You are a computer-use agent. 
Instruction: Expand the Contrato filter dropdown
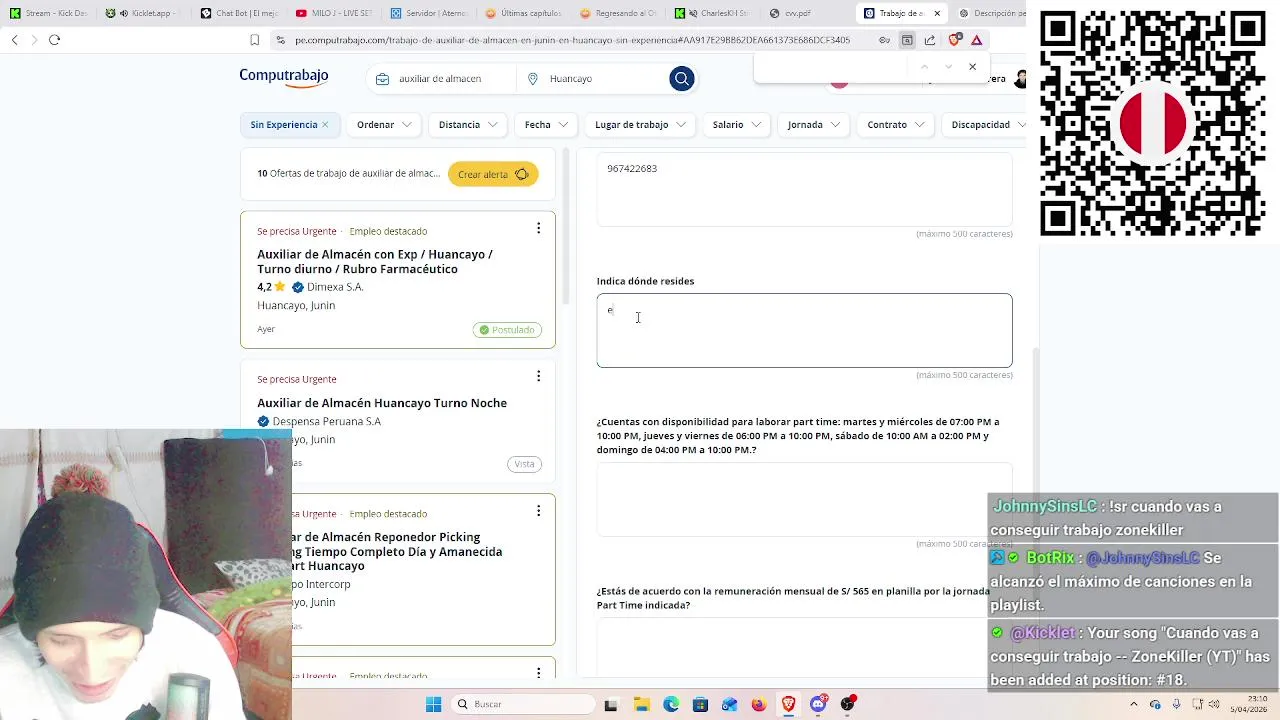tap(896, 125)
